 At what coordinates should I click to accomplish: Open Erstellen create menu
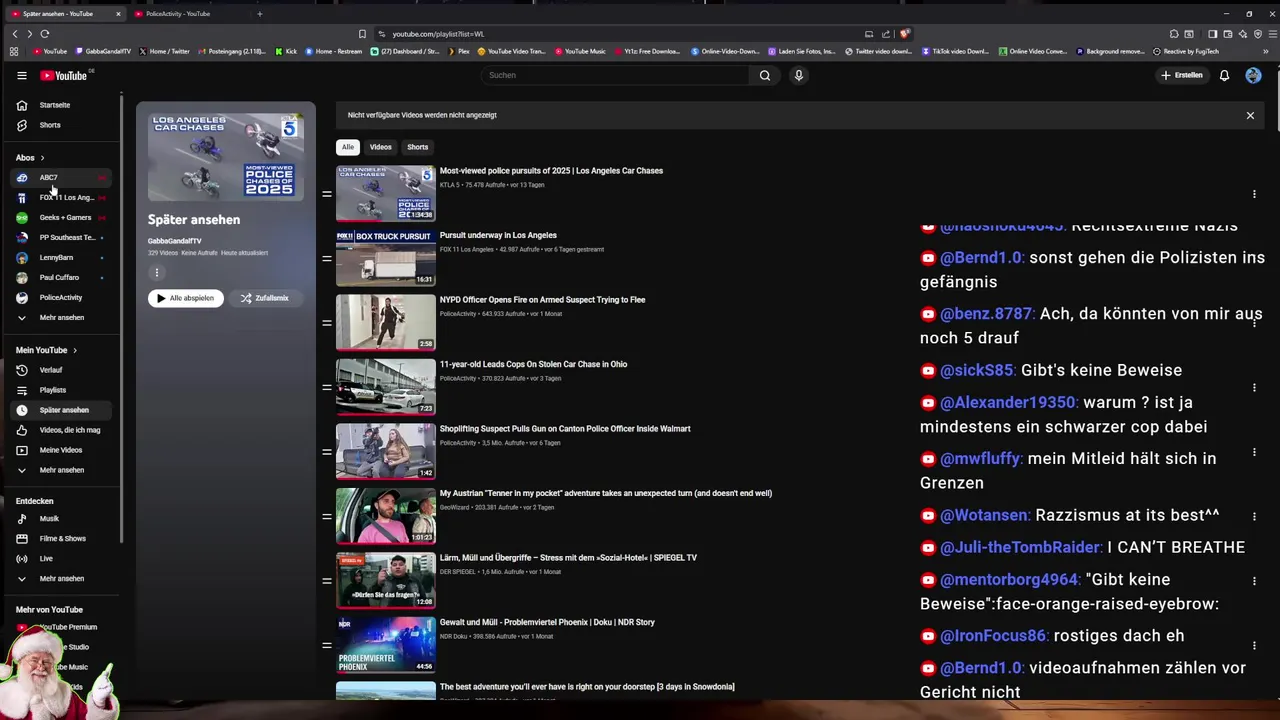tap(1181, 75)
